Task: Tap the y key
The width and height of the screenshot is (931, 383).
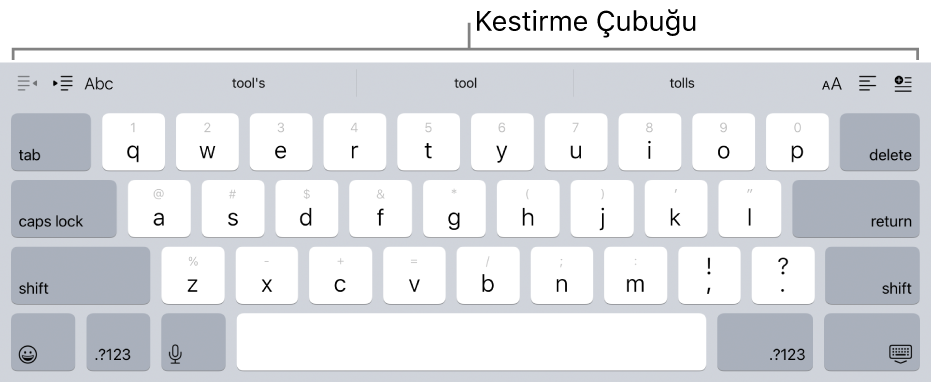Action: pos(502,142)
